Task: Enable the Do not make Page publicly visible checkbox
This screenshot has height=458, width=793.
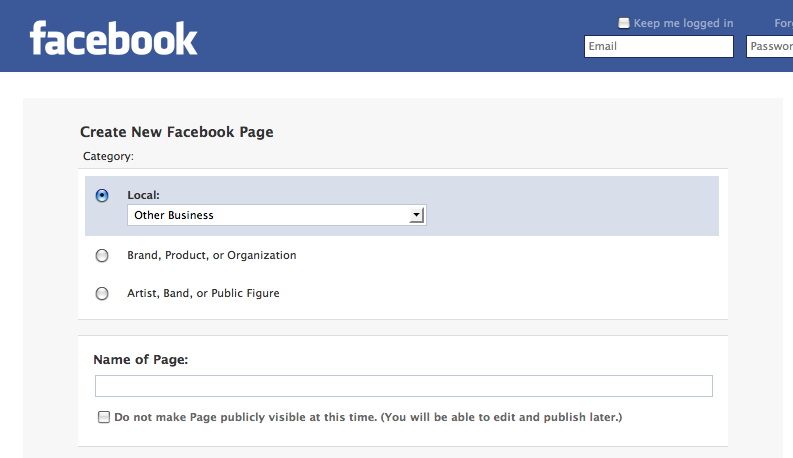Action: click(104, 417)
